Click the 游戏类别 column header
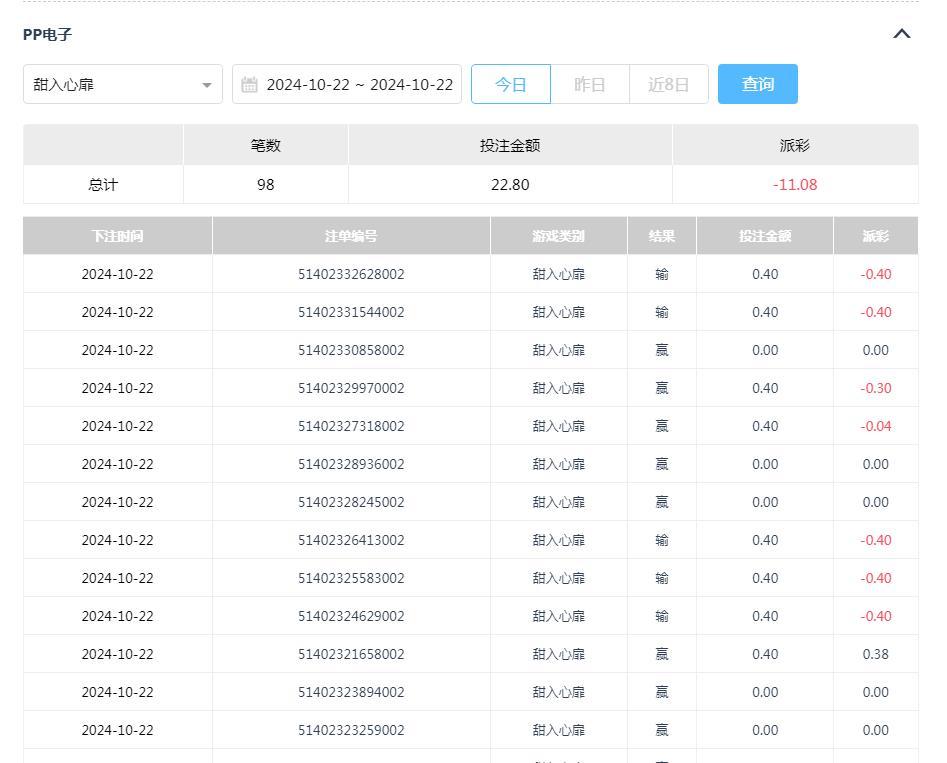 558,235
